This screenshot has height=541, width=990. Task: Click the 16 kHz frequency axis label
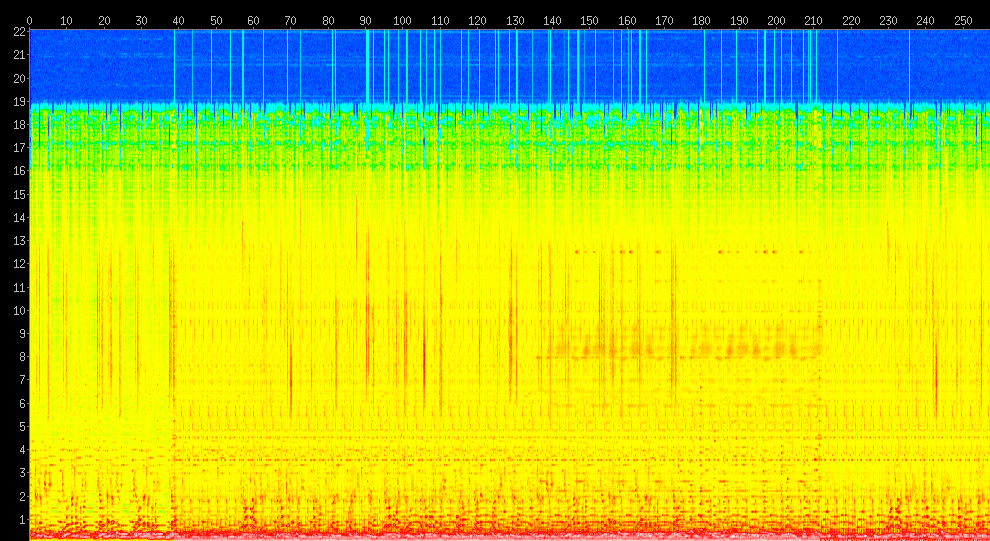click(18, 171)
